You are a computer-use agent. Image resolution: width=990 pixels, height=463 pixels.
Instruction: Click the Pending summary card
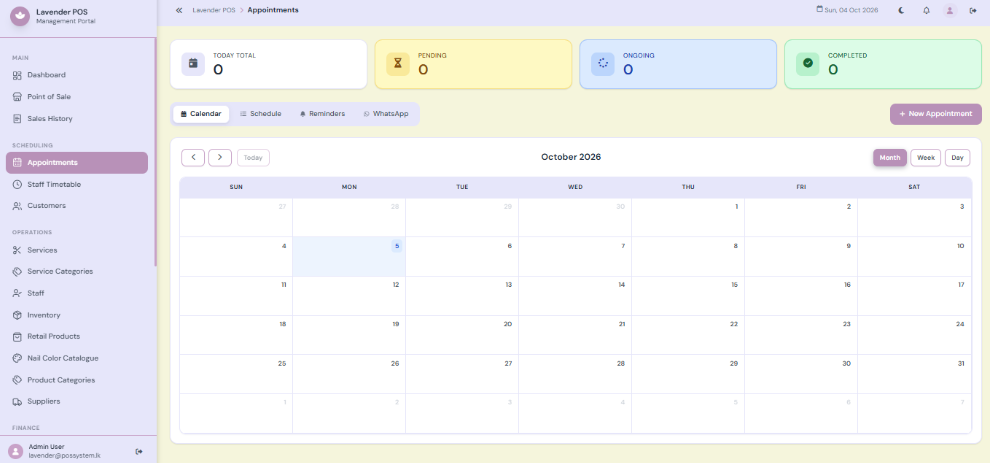[x=474, y=64]
